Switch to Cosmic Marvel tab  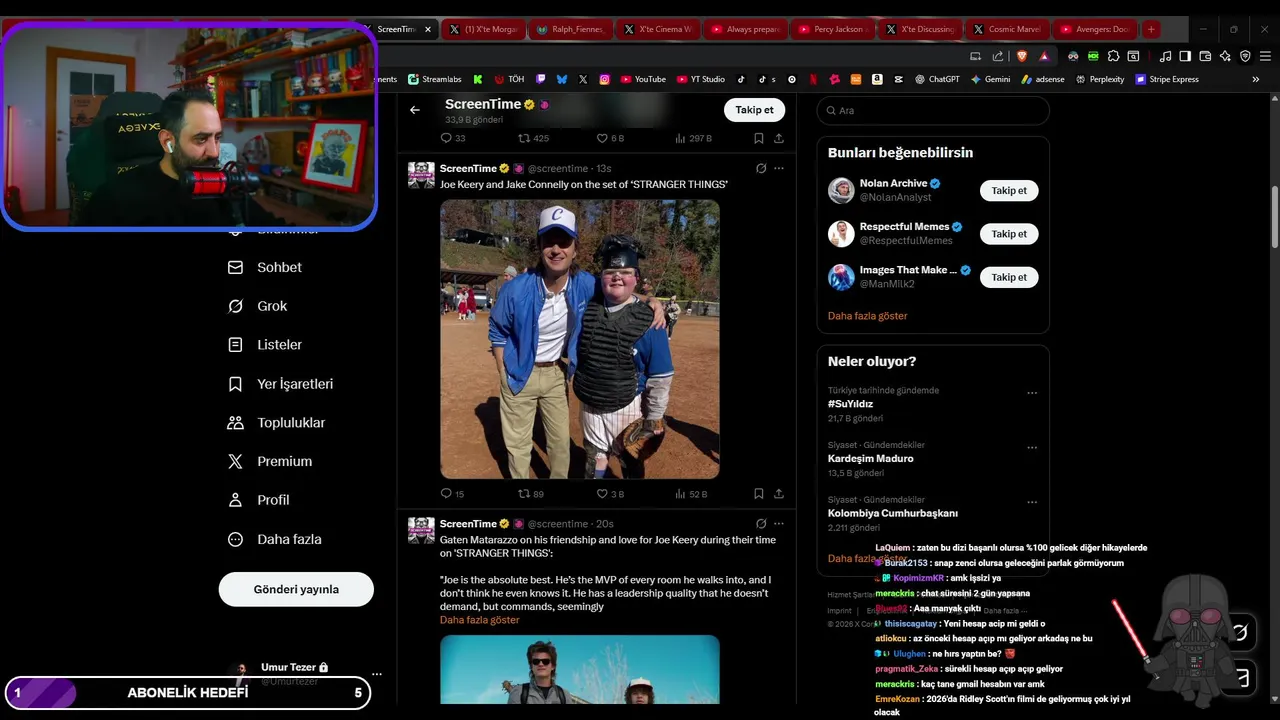point(1006,29)
